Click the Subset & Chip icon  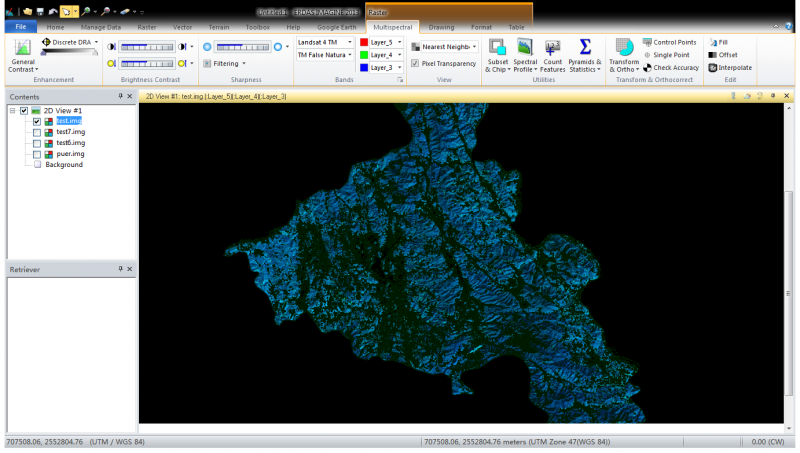497,48
